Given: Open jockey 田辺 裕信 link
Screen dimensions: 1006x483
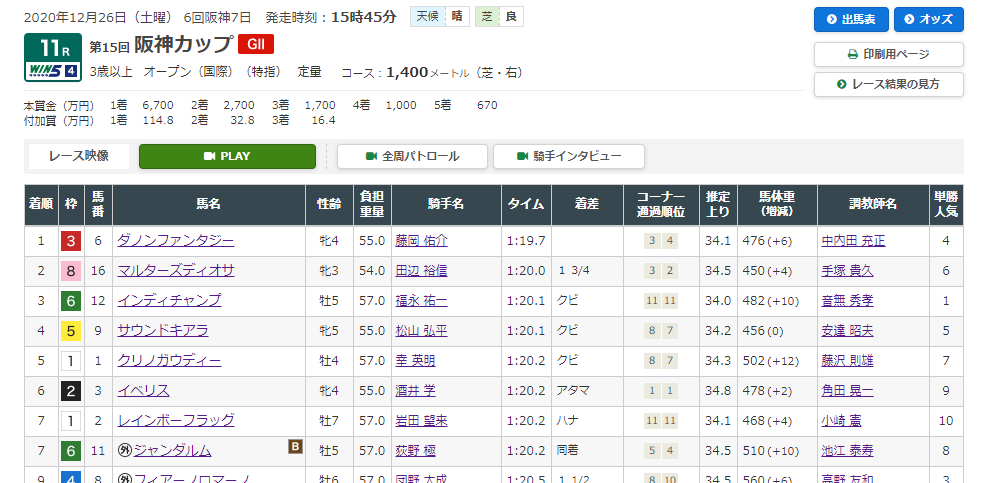Looking at the screenshot, I should pyautogui.click(x=422, y=271).
